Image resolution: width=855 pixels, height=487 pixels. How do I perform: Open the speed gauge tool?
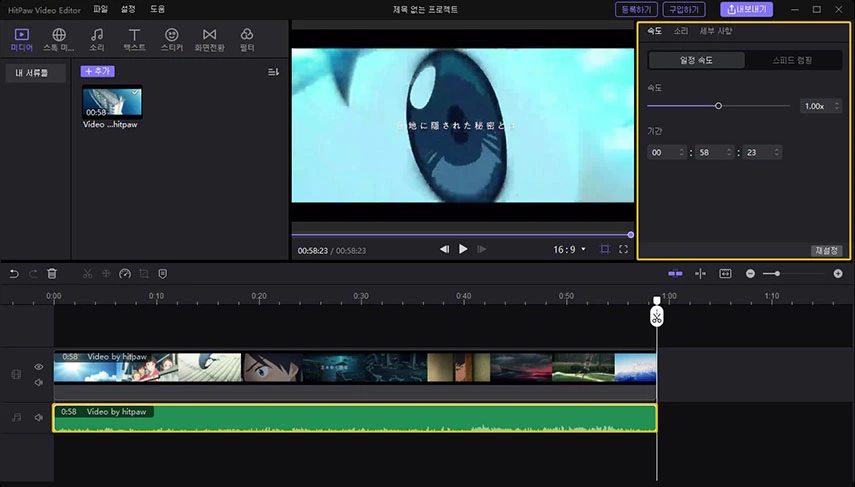pos(125,274)
